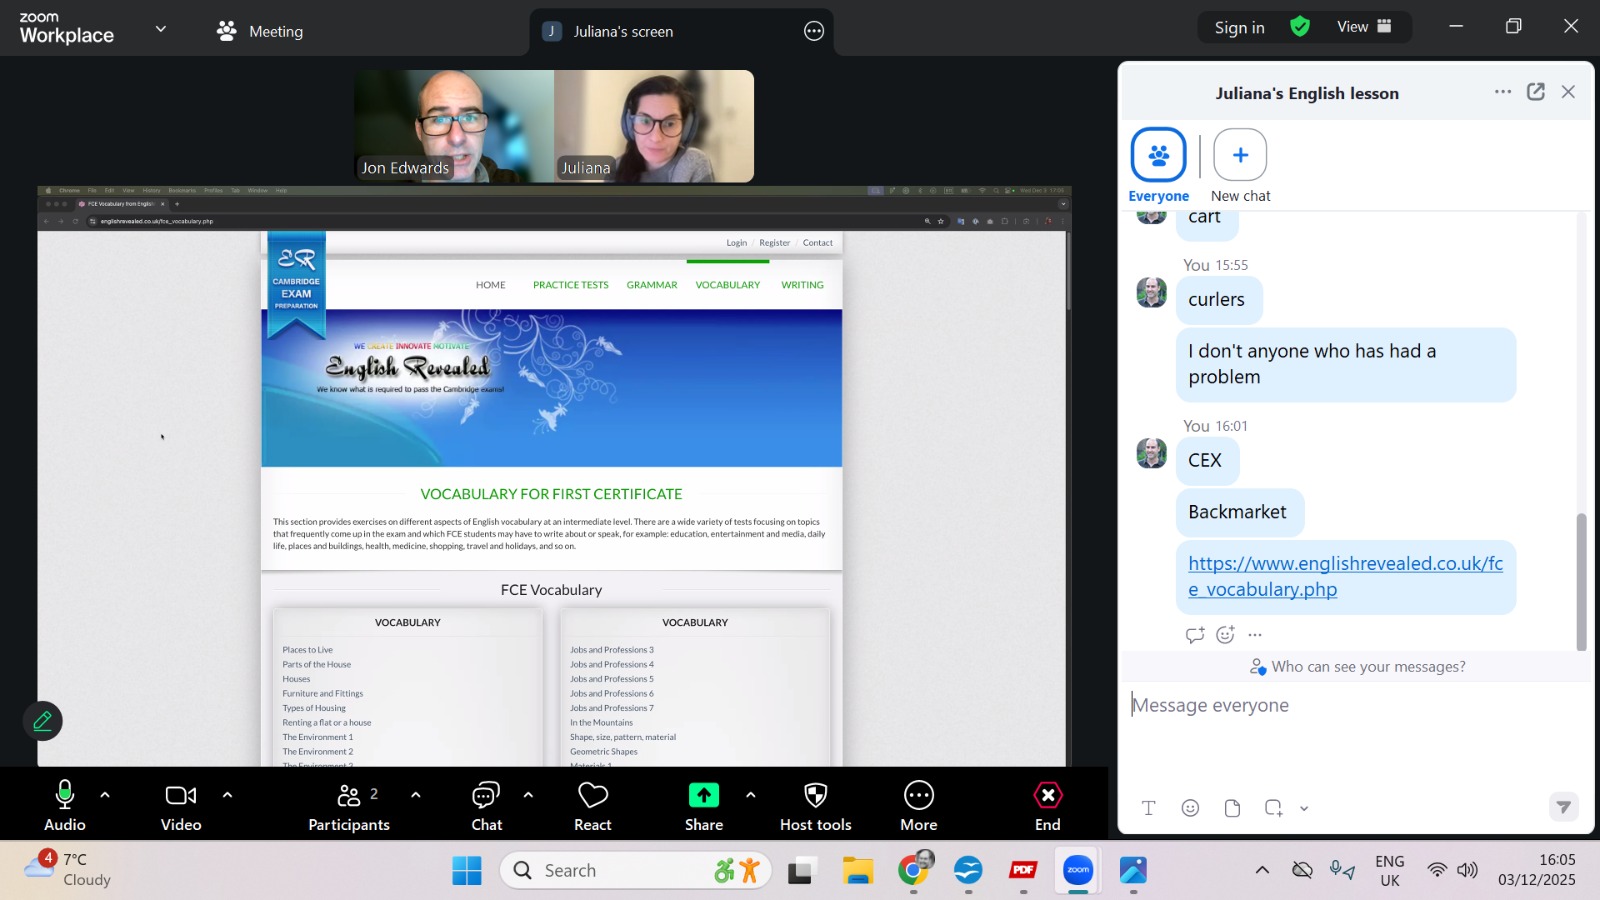Open the React emoji reactions button
Image resolution: width=1600 pixels, height=900 pixels.
pos(592,806)
